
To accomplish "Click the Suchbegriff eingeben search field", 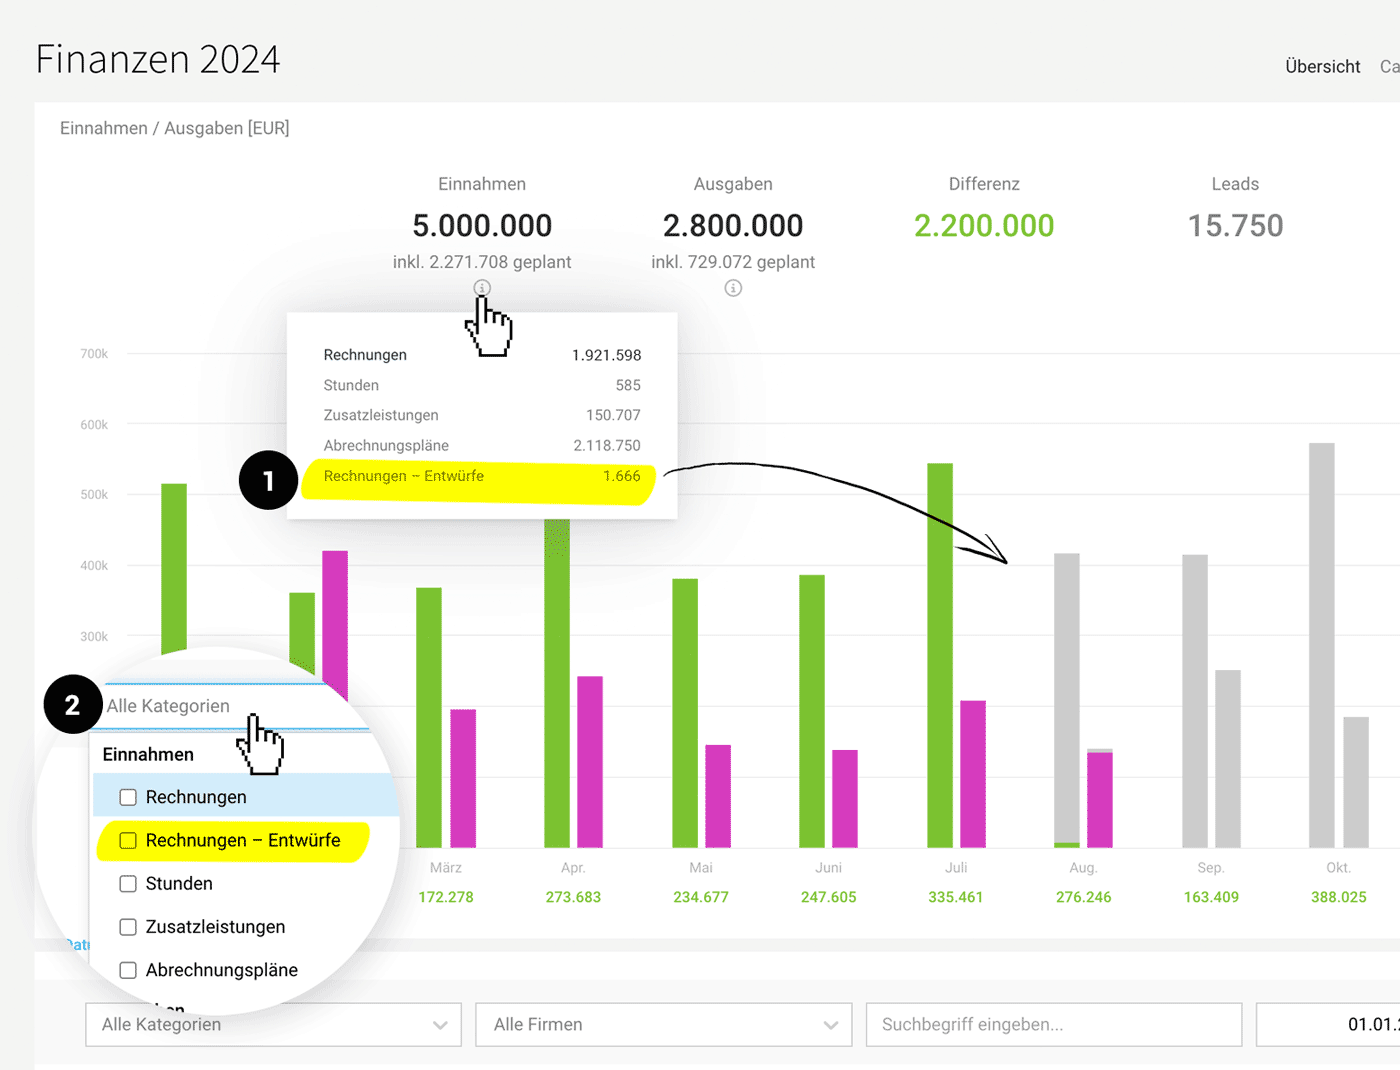I will click(1054, 1024).
